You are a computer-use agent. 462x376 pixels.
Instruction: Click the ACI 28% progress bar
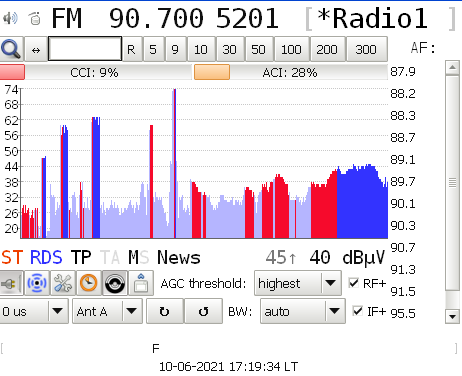[x=291, y=72]
